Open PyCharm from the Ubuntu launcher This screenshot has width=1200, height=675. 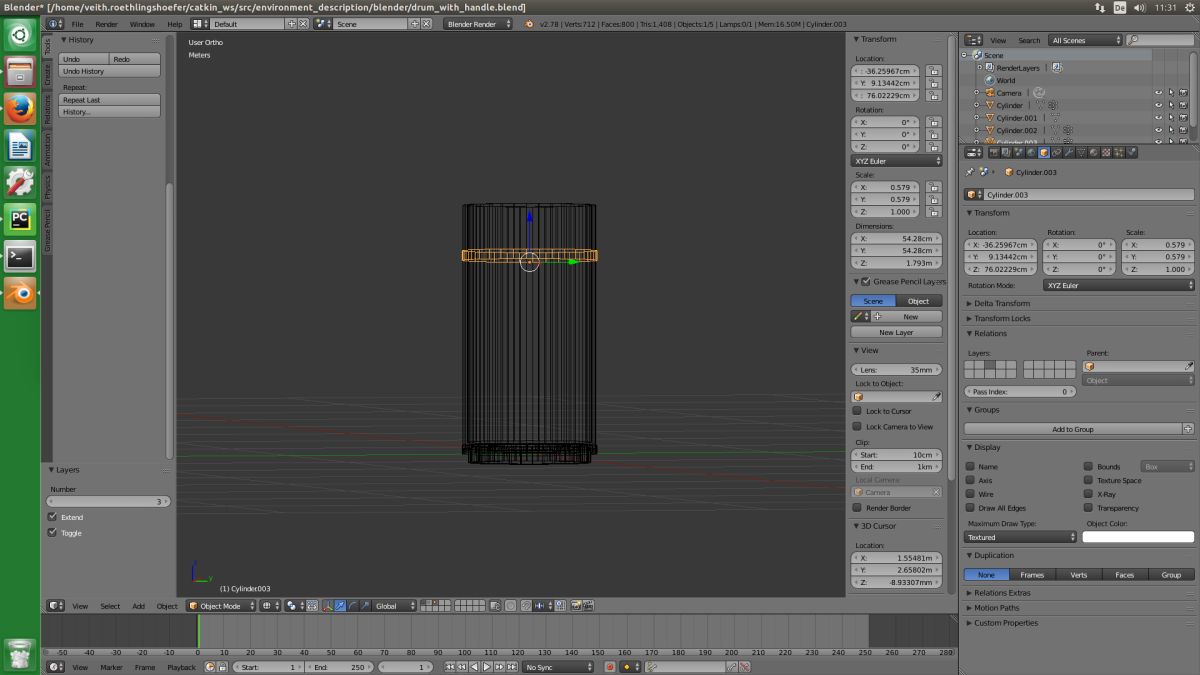[20, 219]
